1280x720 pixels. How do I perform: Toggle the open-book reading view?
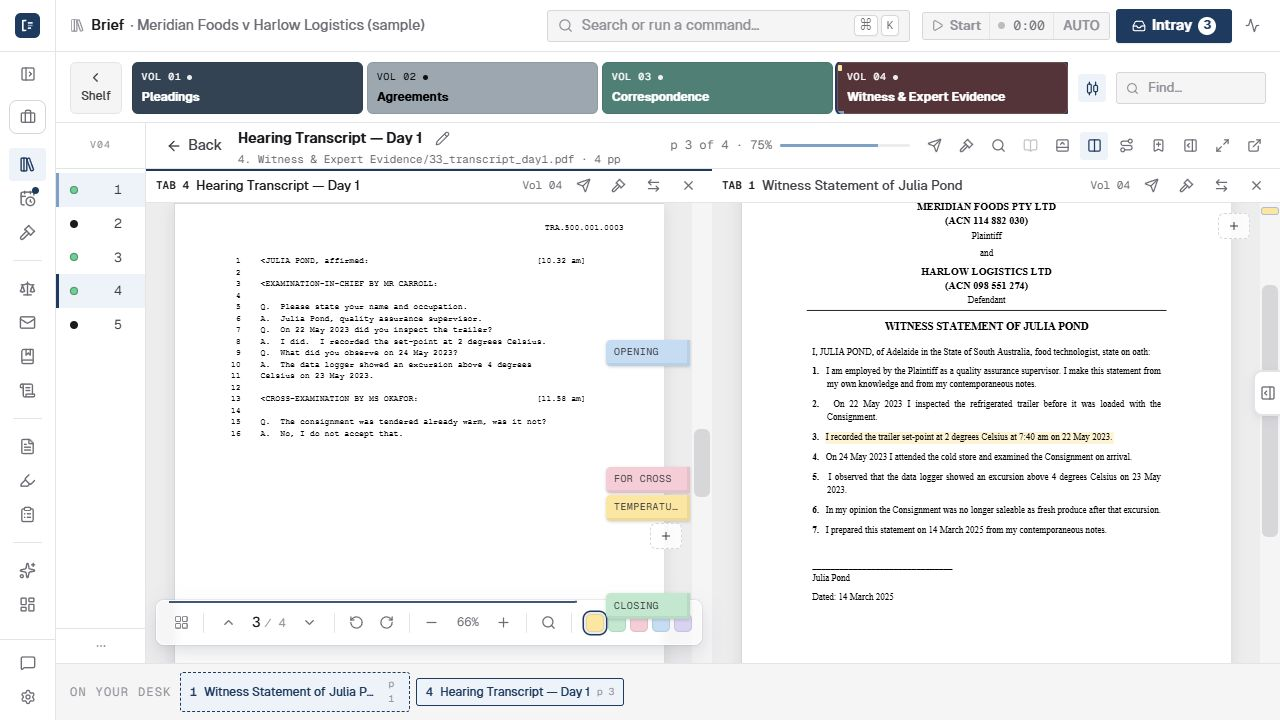pyautogui.click(x=1030, y=146)
